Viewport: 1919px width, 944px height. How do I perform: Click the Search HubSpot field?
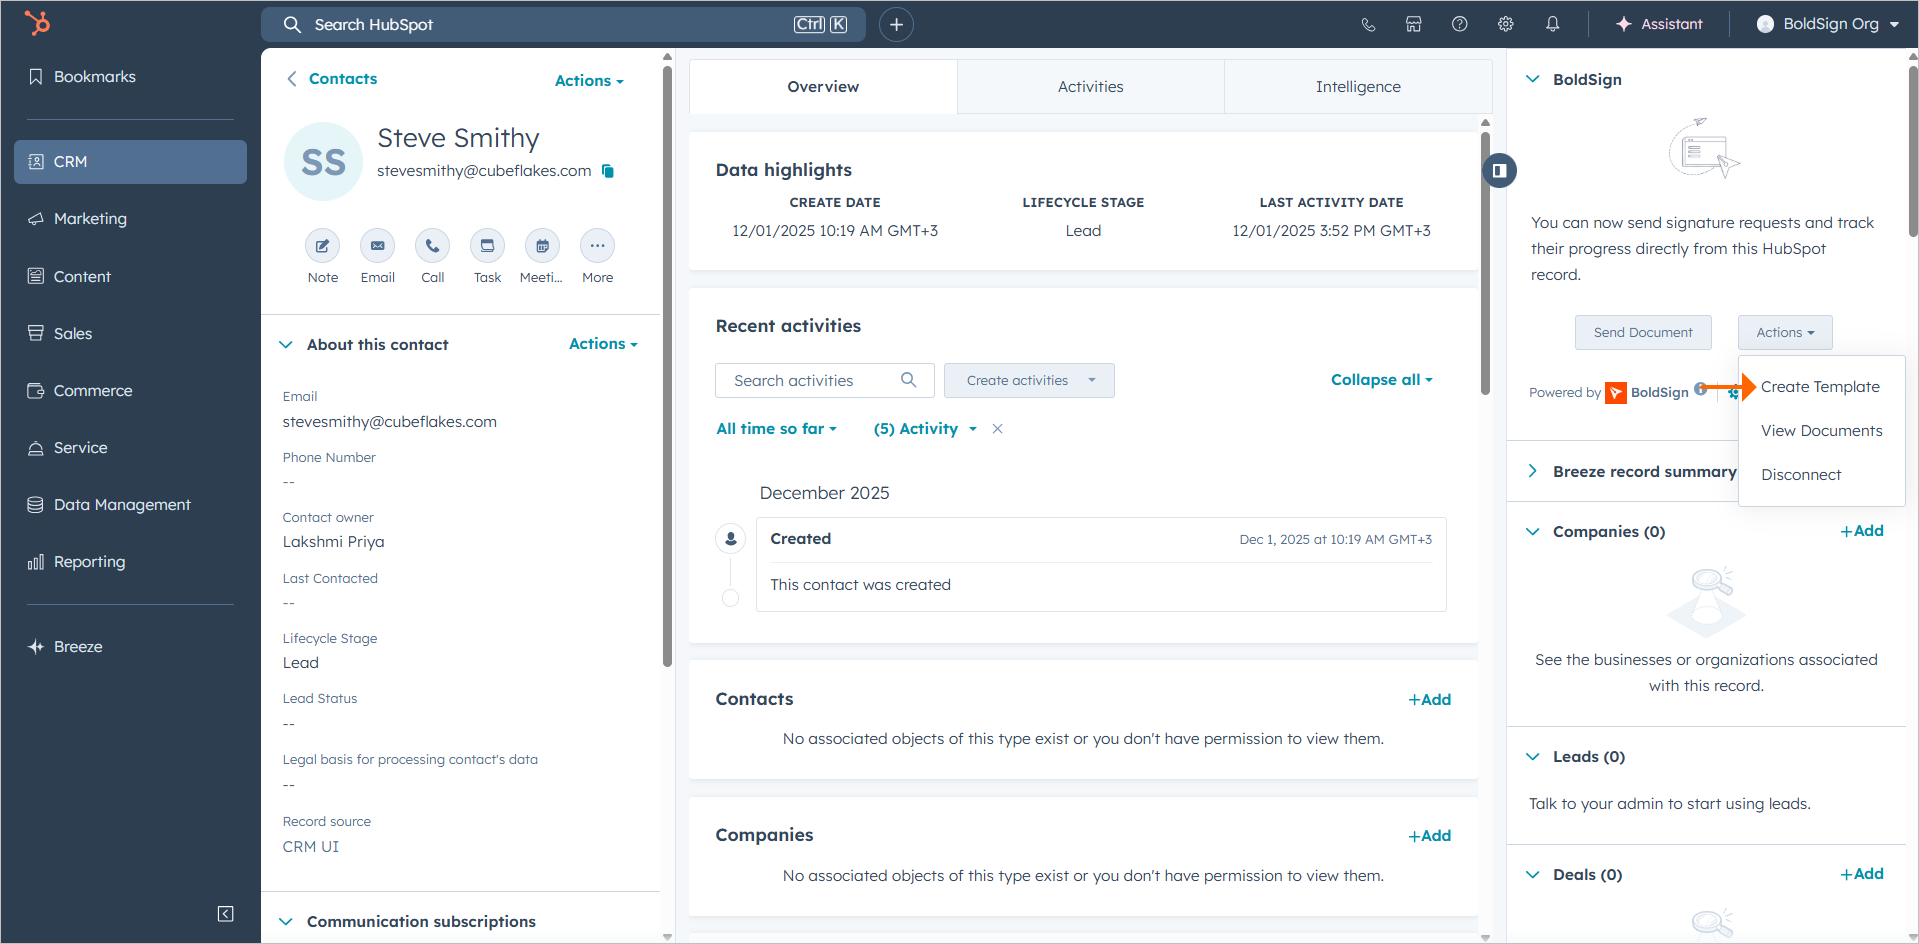[563, 25]
